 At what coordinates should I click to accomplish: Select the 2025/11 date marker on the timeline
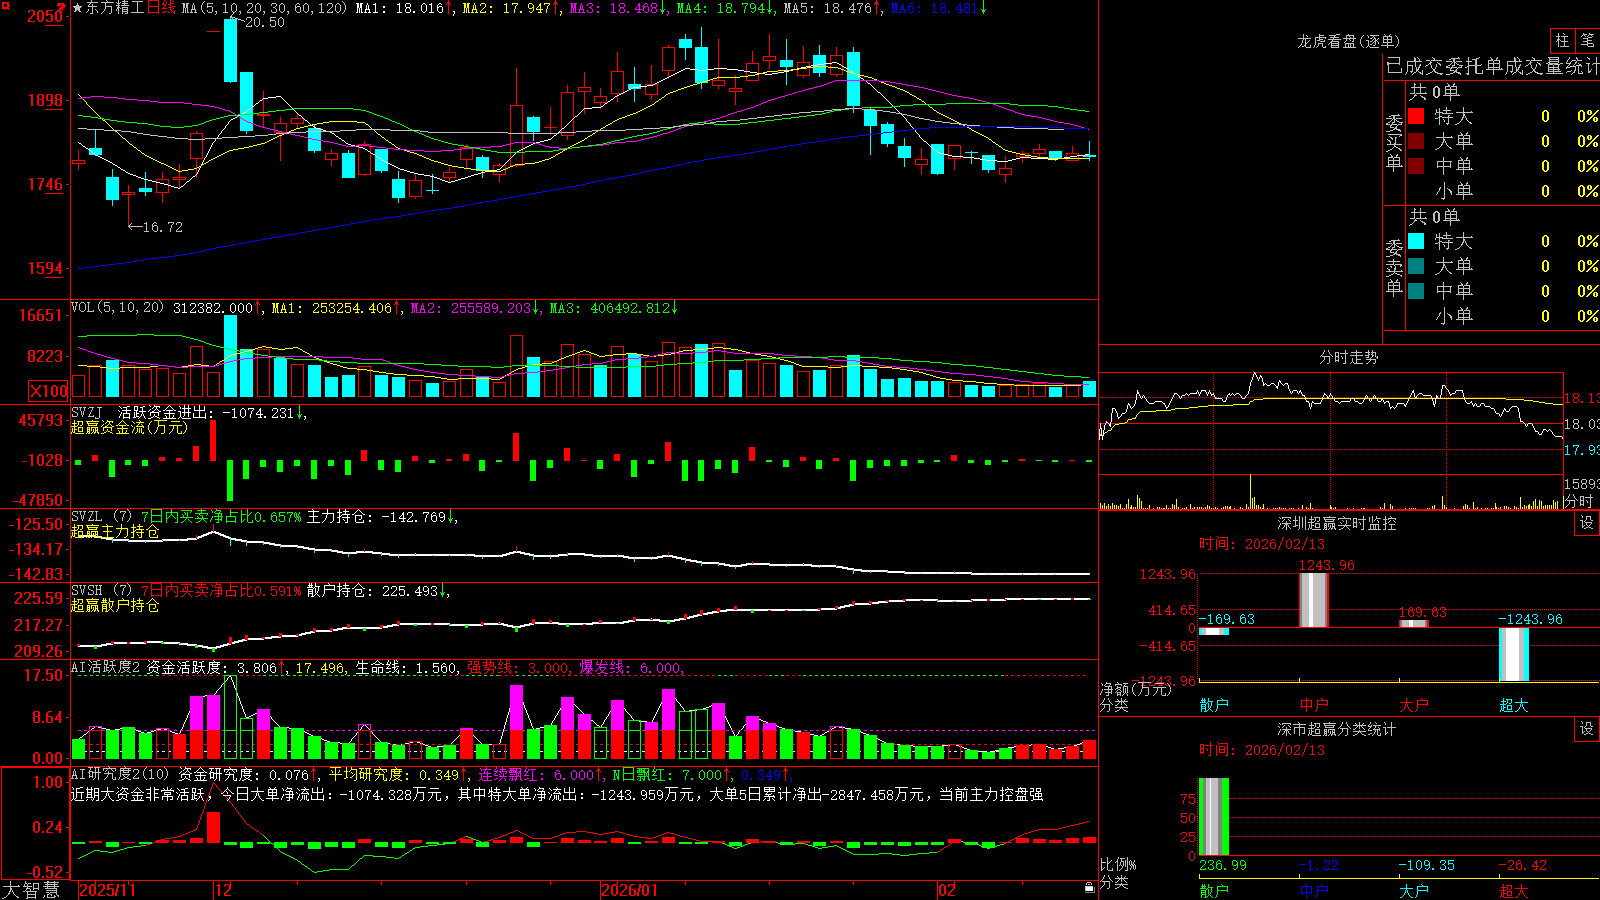107,890
